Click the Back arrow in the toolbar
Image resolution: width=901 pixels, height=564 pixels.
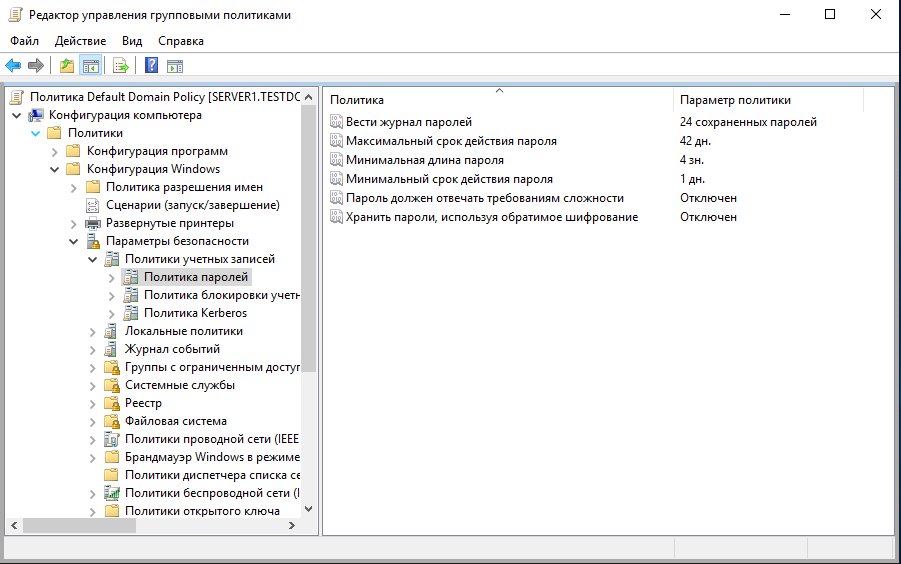[x=13, y=66]
